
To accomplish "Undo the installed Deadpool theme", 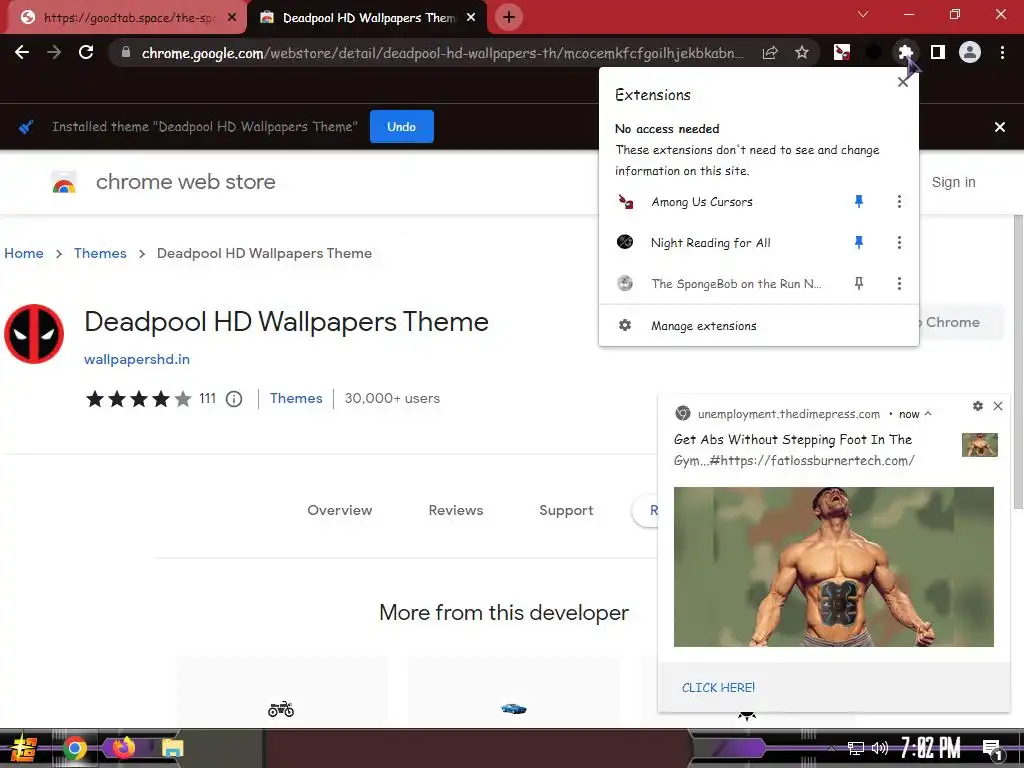I will coord(402,127).
